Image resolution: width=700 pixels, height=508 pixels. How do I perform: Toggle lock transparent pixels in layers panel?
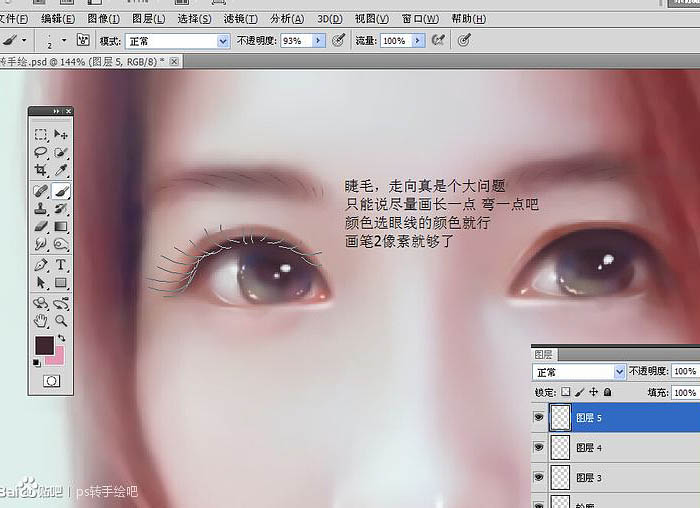[565, 393]
